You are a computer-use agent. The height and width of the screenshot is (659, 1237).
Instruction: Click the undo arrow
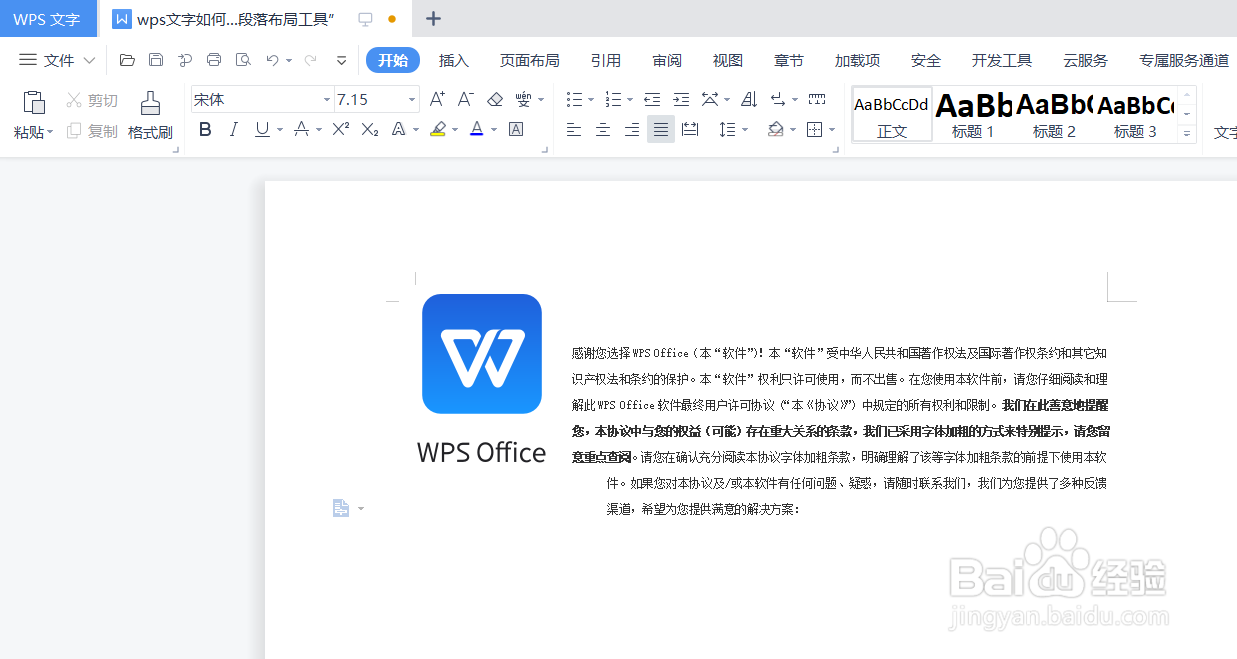[272, 60]
